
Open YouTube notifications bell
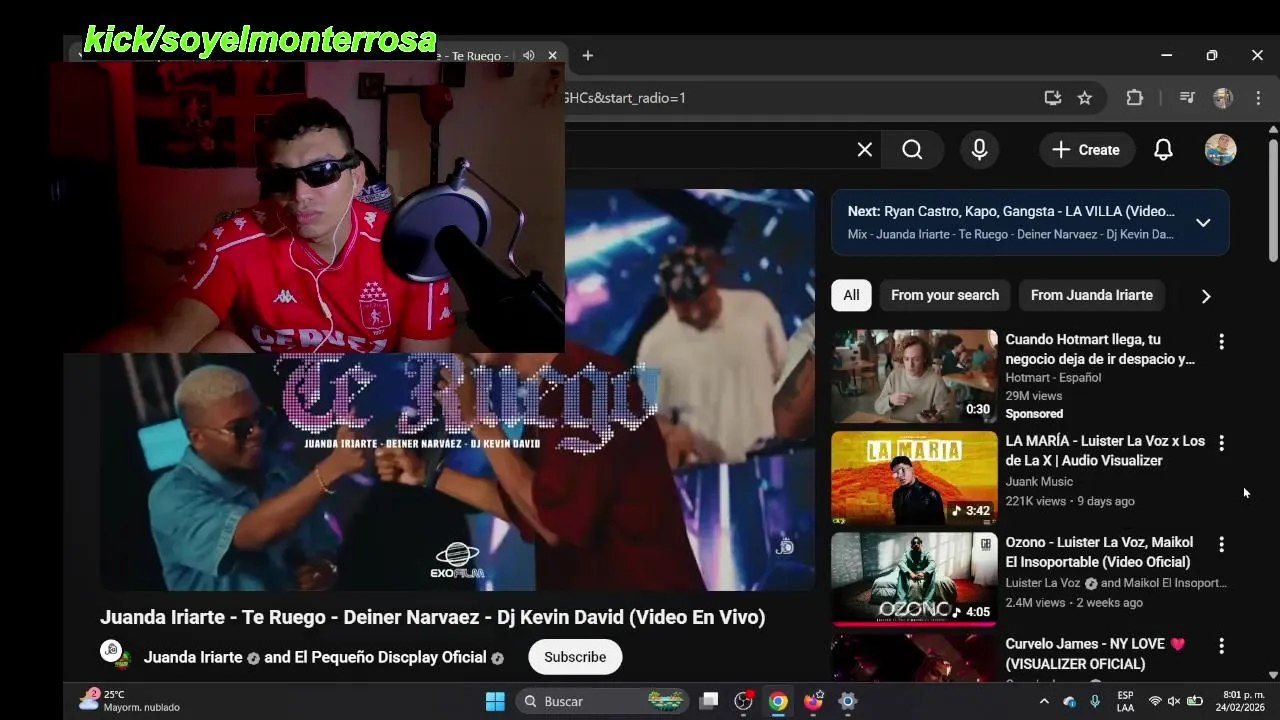(x=1163, y=150)
